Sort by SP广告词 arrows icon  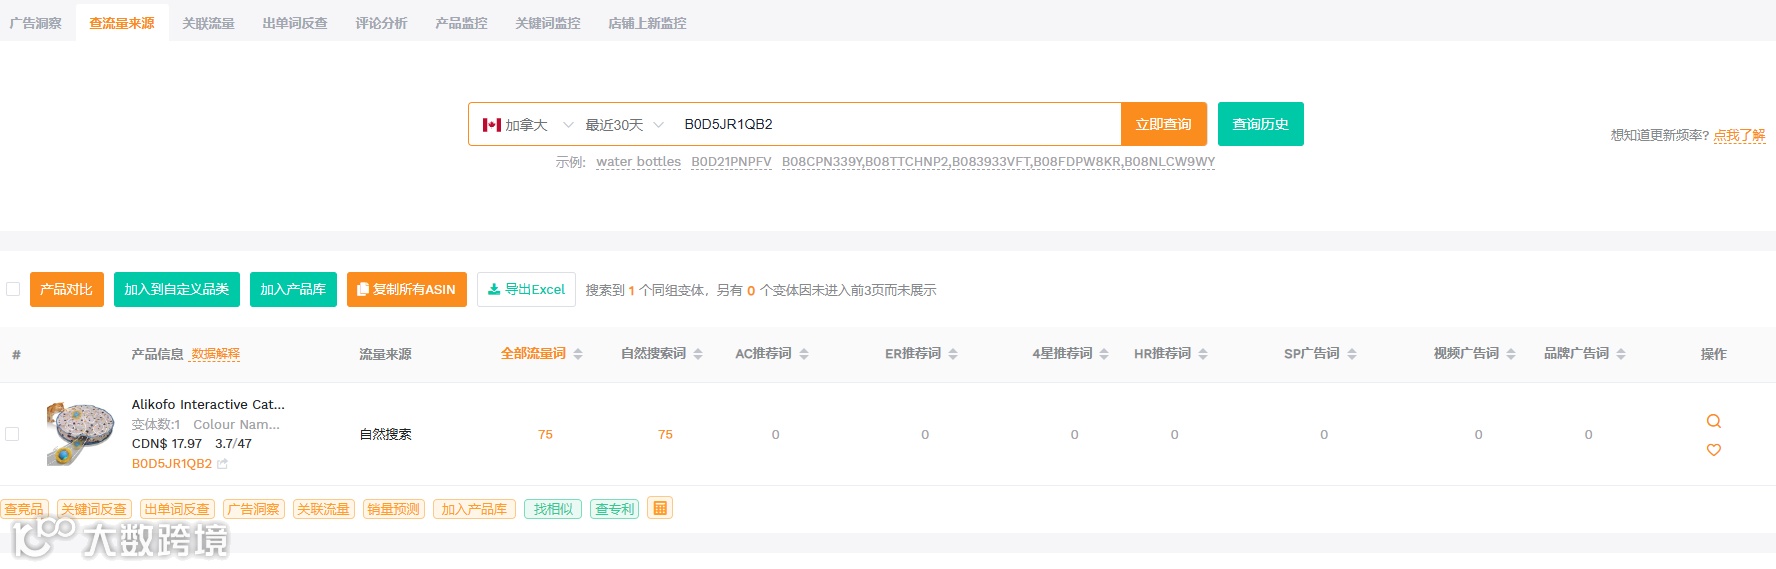pyautogui.click(x=1352, y=354)
